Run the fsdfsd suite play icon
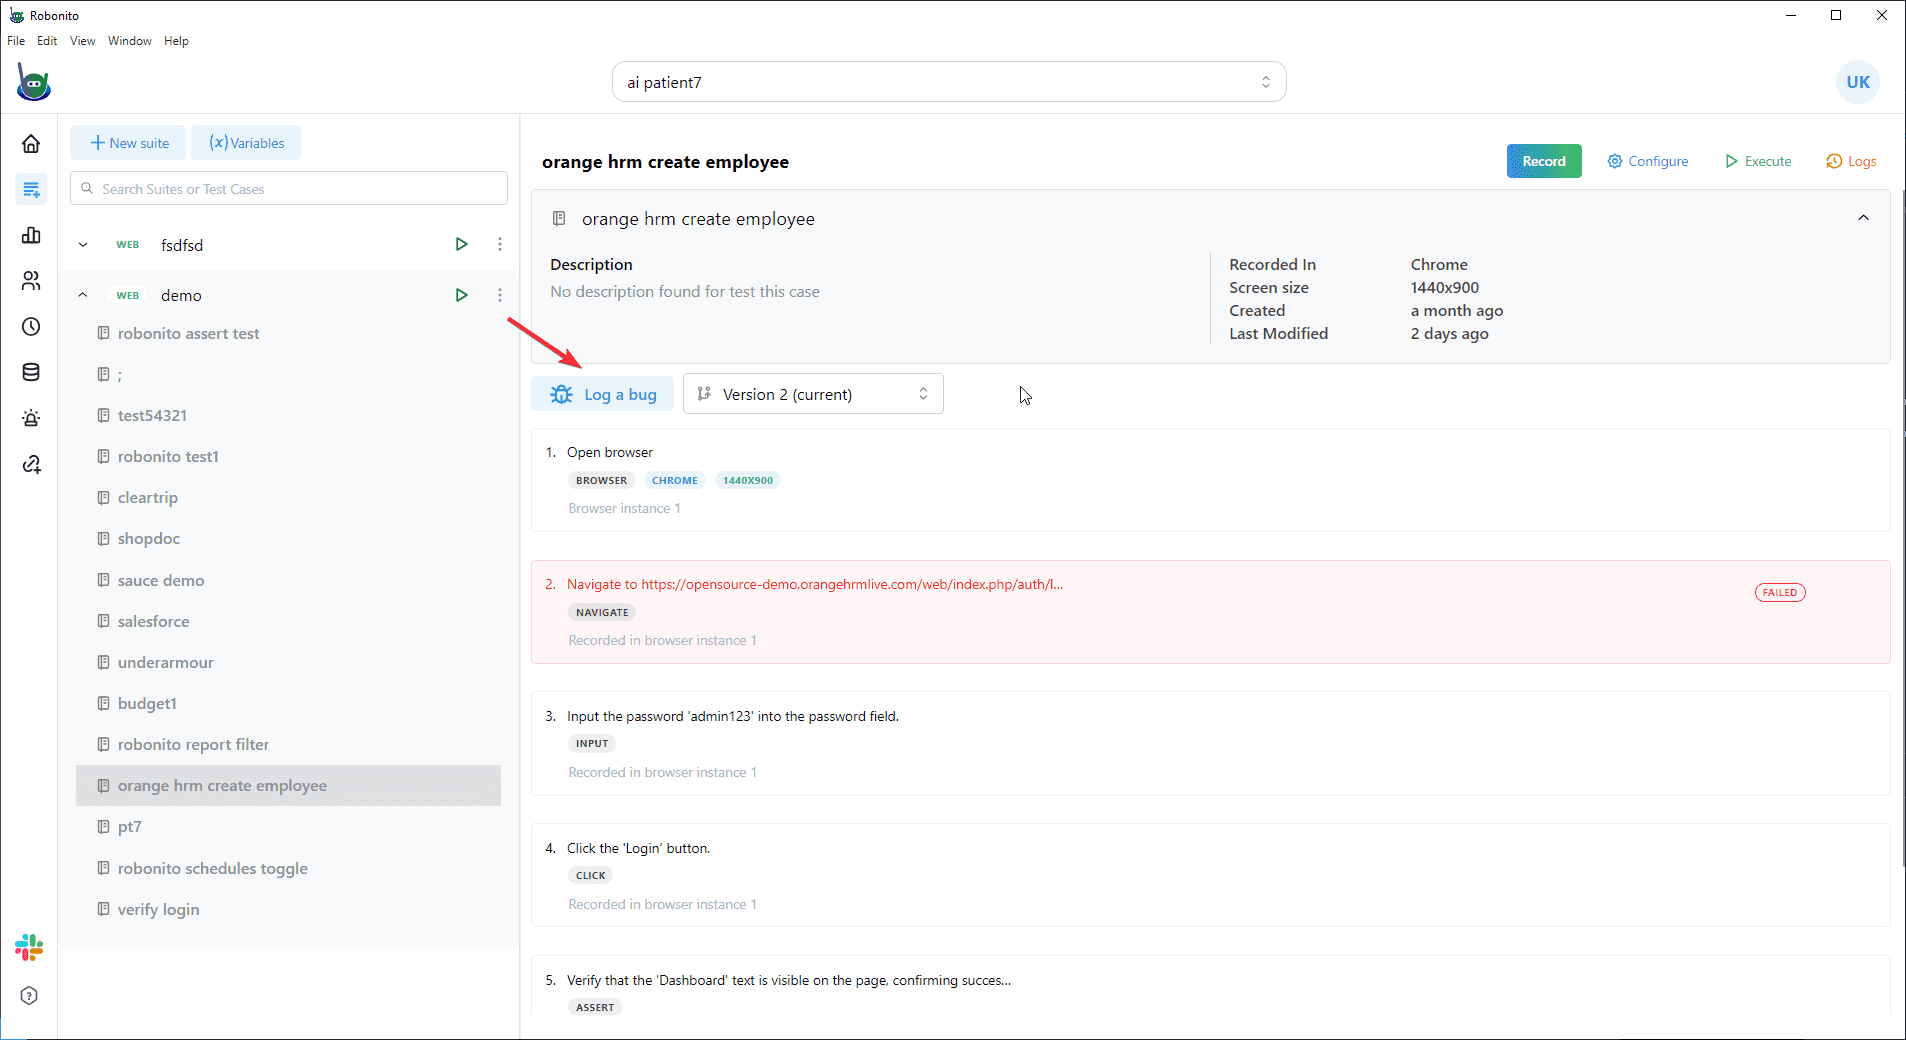Viewport: 1906px width, 1040px height. (461, 244)
